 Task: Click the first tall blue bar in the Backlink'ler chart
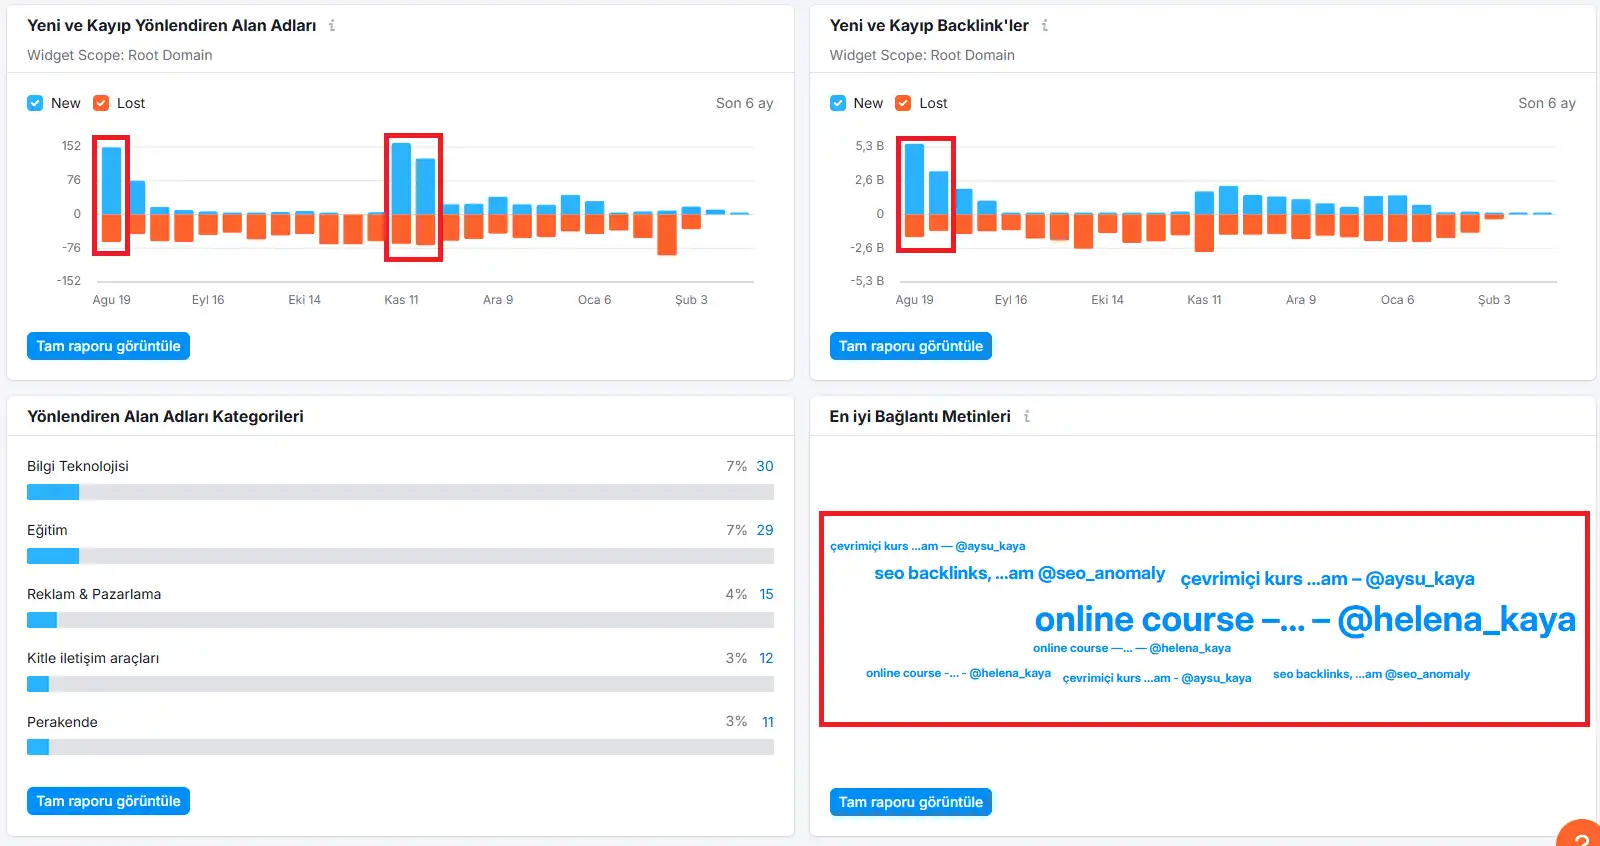(x=913, y=180)
